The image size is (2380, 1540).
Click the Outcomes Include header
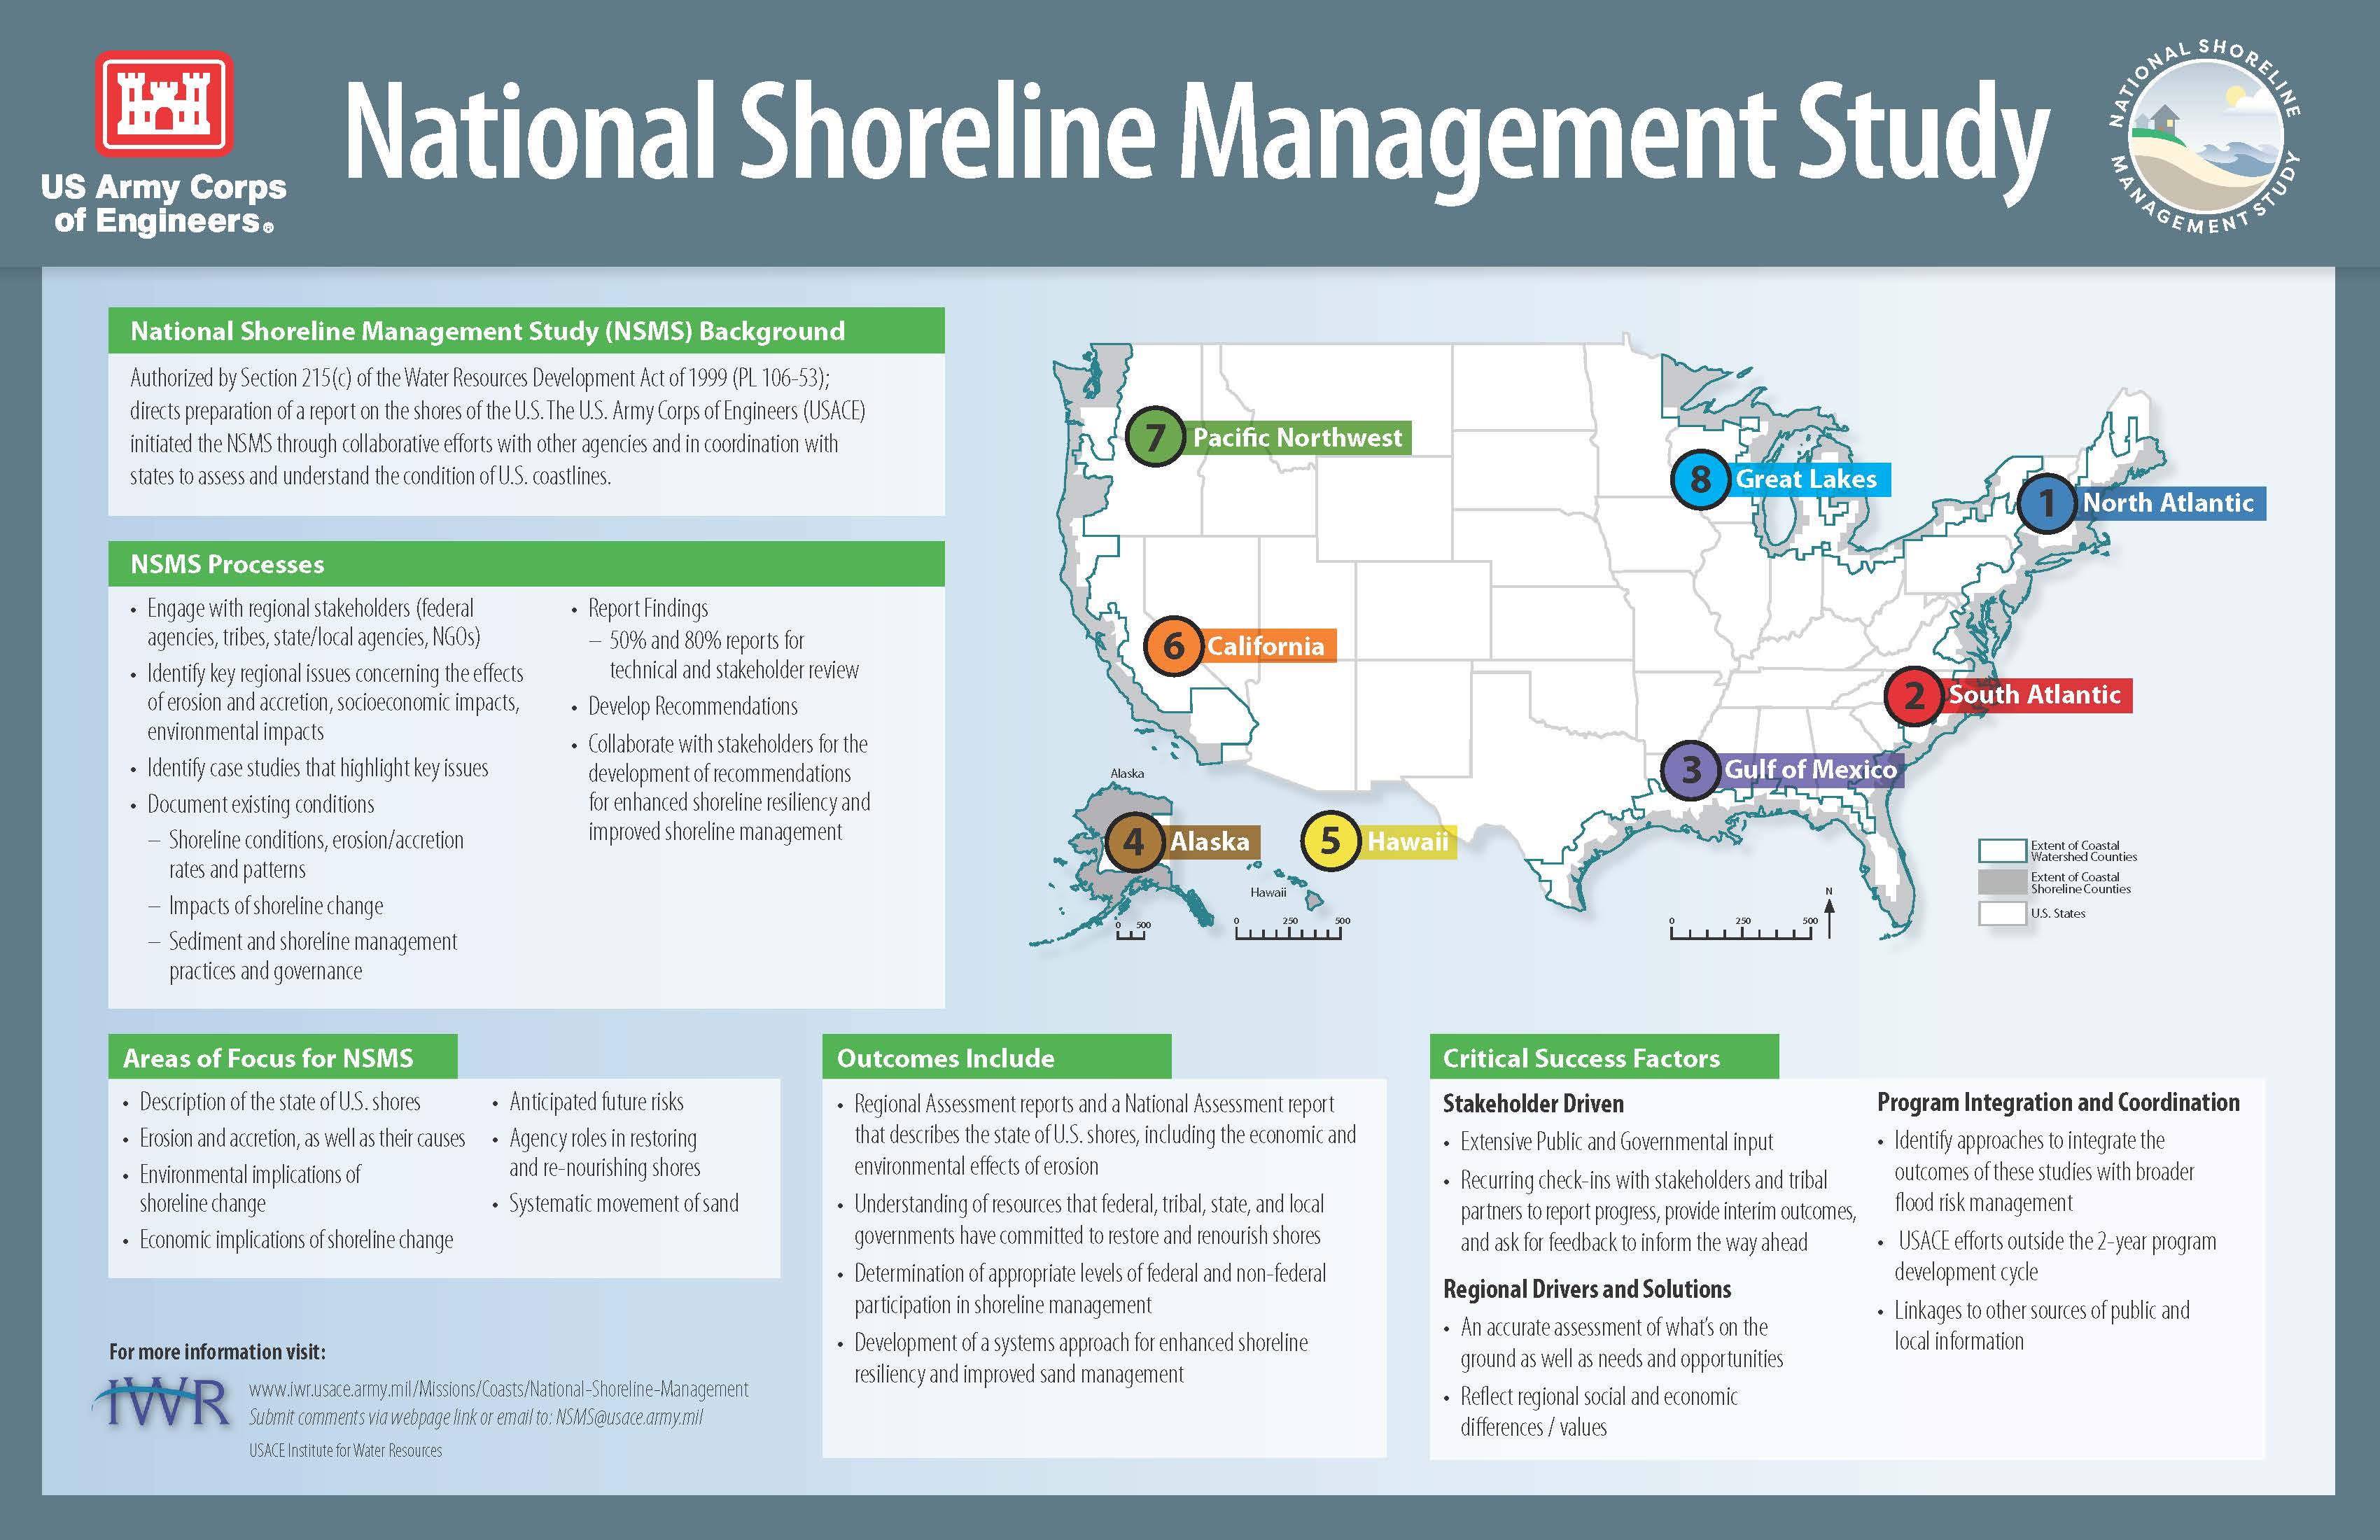[x=996, y=1057]
